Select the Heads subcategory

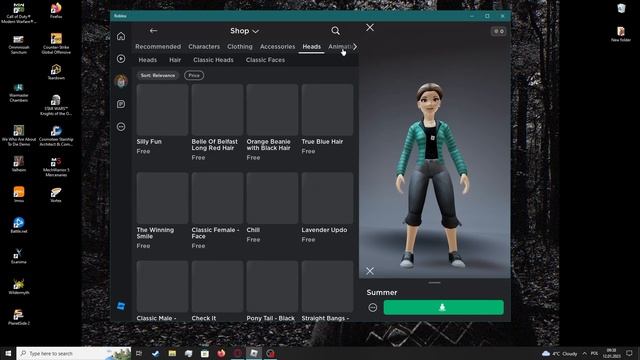148,60
